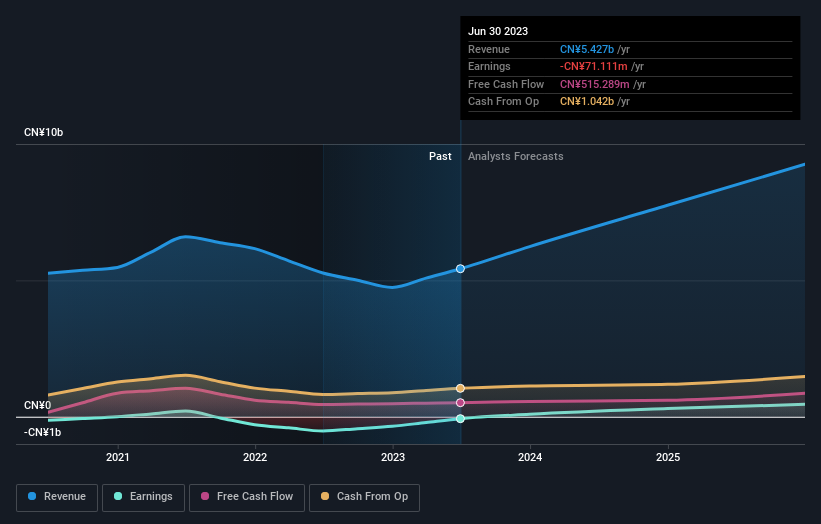Click the 2022 x-axis label

pyautogui.click(x=255, y=458)
